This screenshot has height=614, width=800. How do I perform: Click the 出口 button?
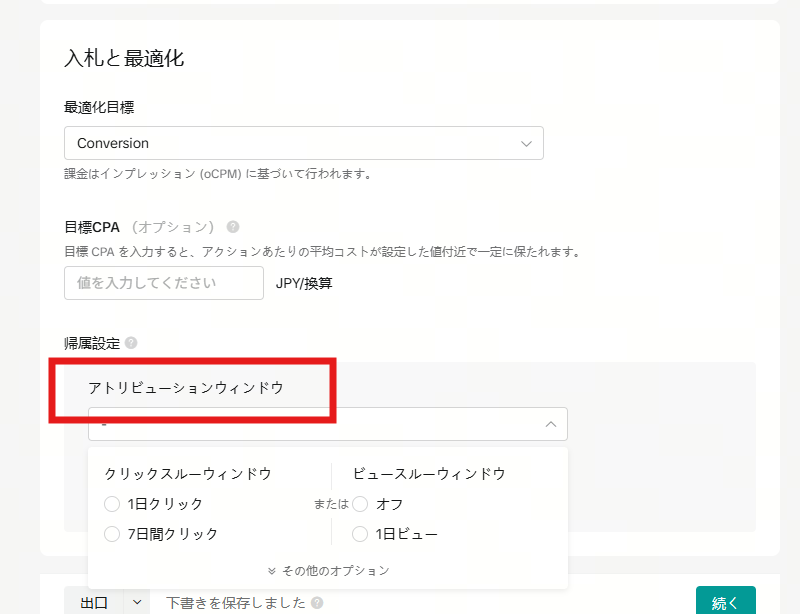click(94, 603)
